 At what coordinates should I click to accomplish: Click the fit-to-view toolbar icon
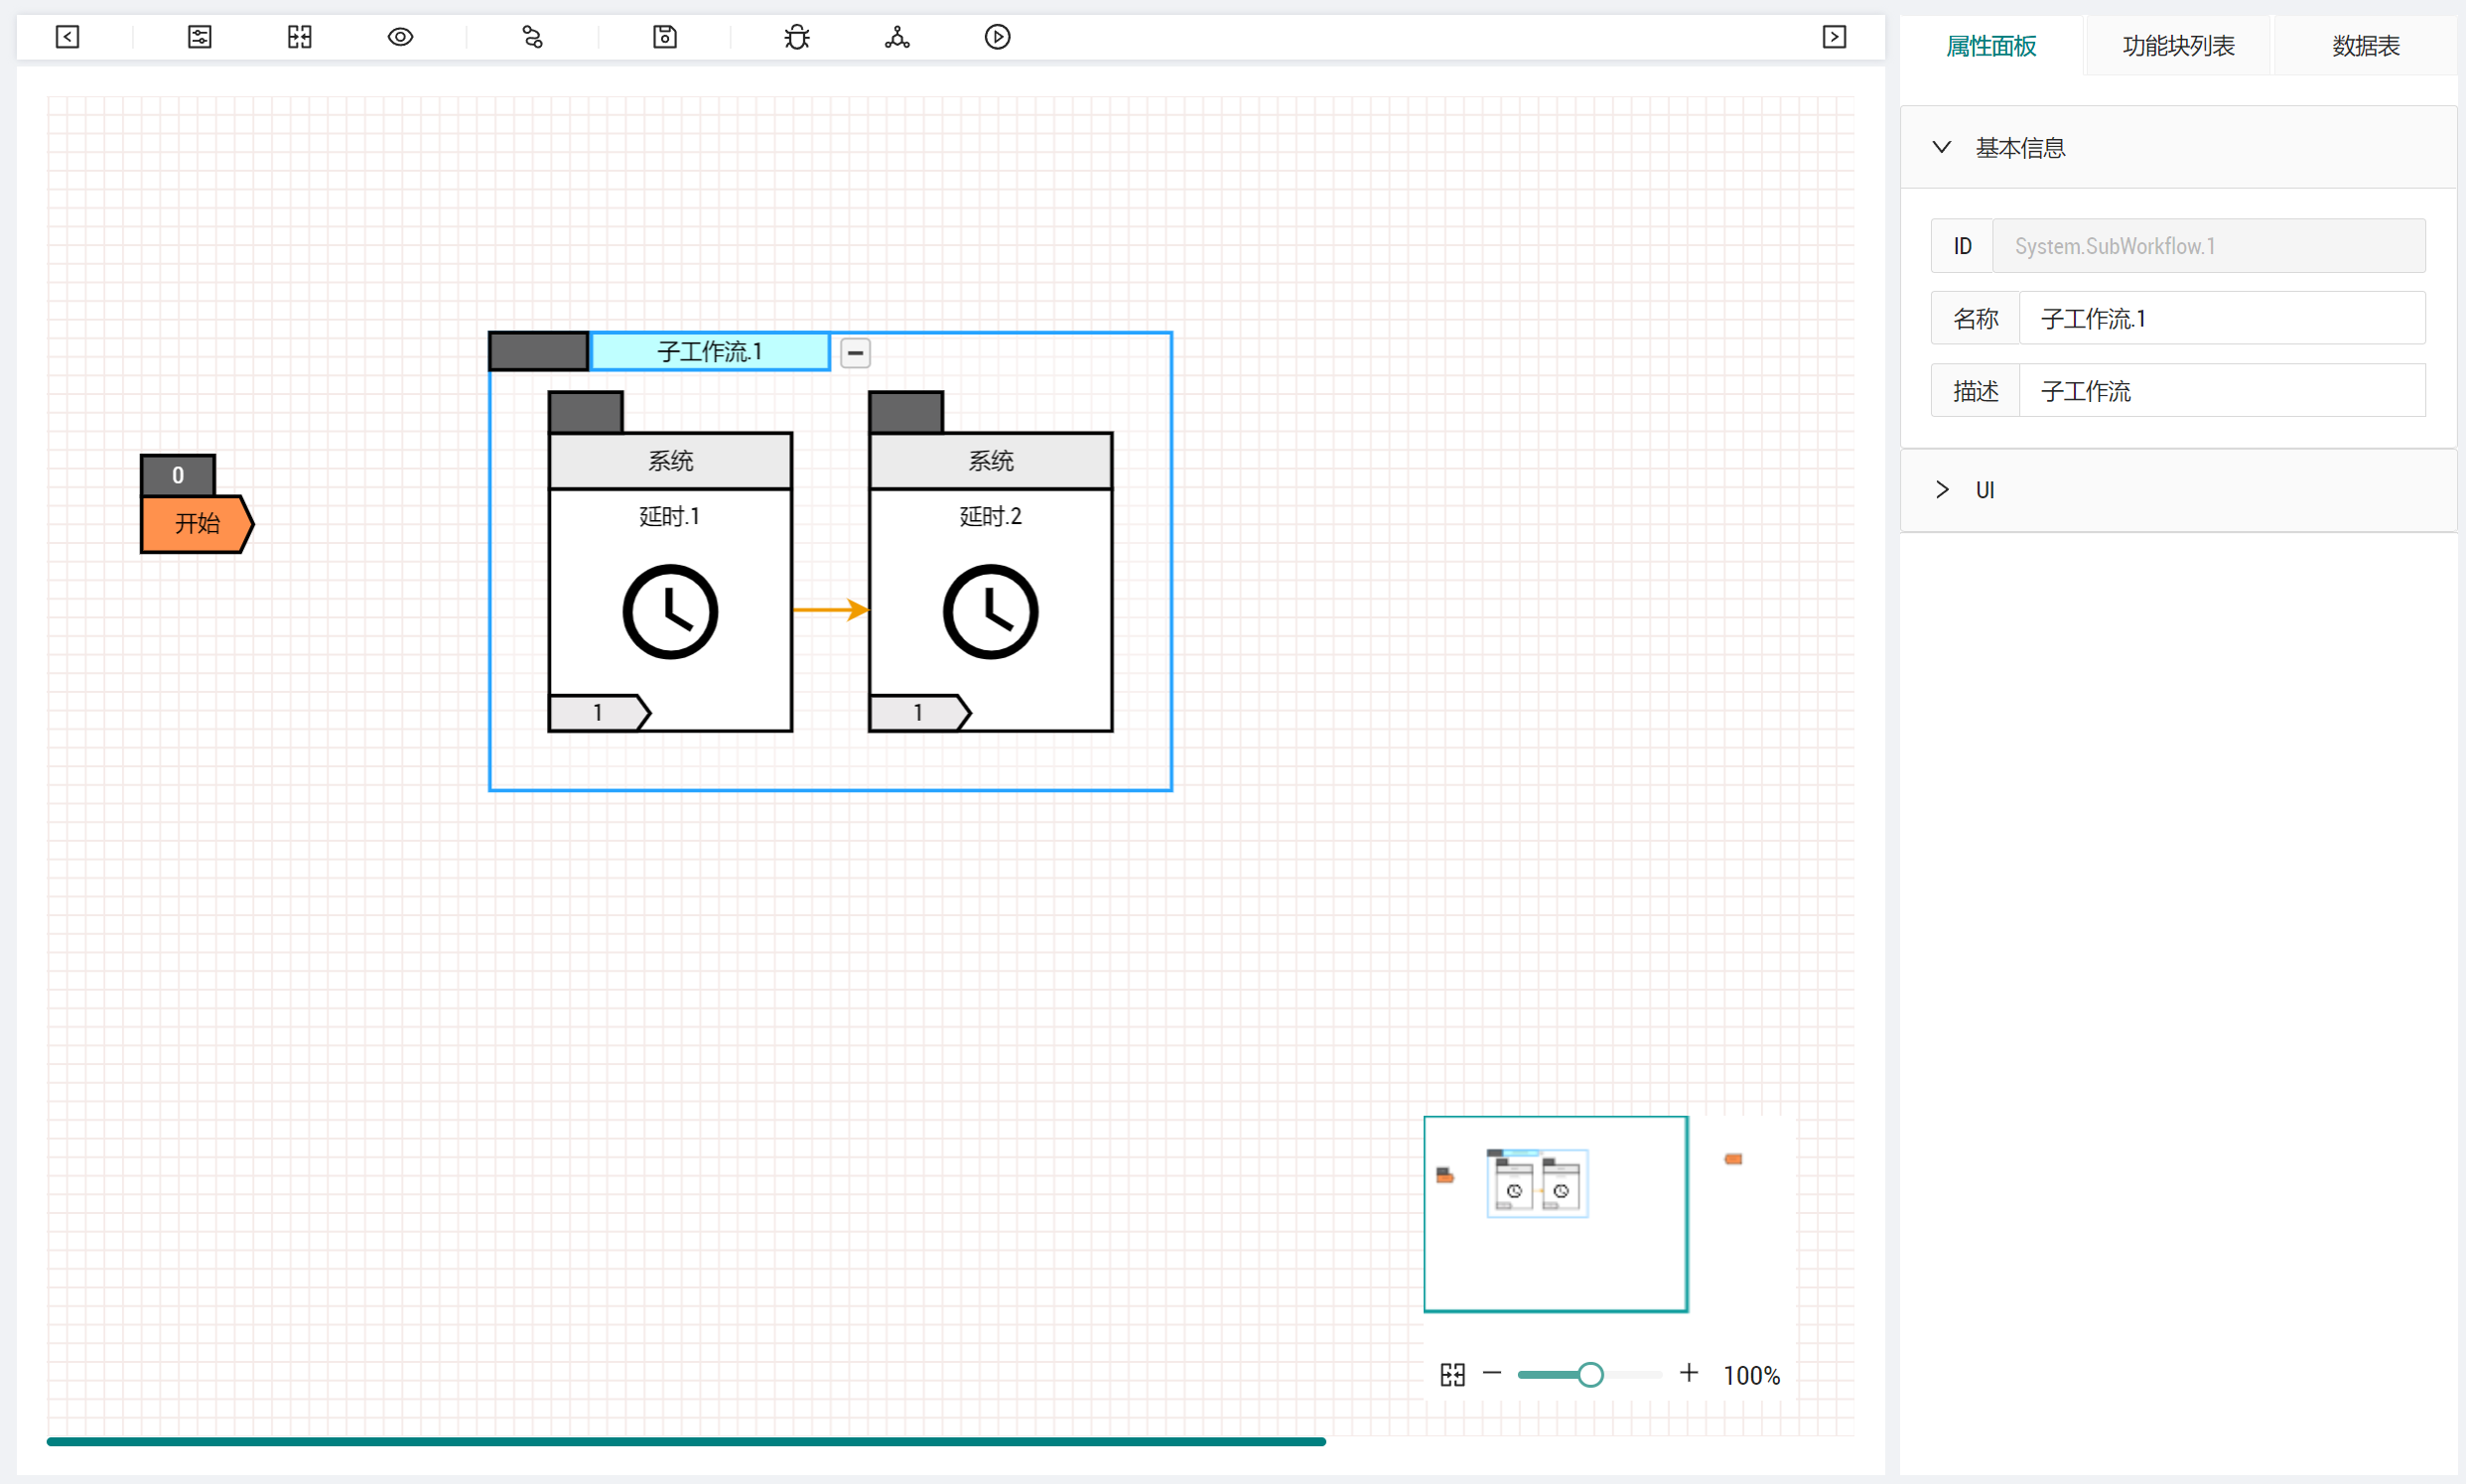300,37
